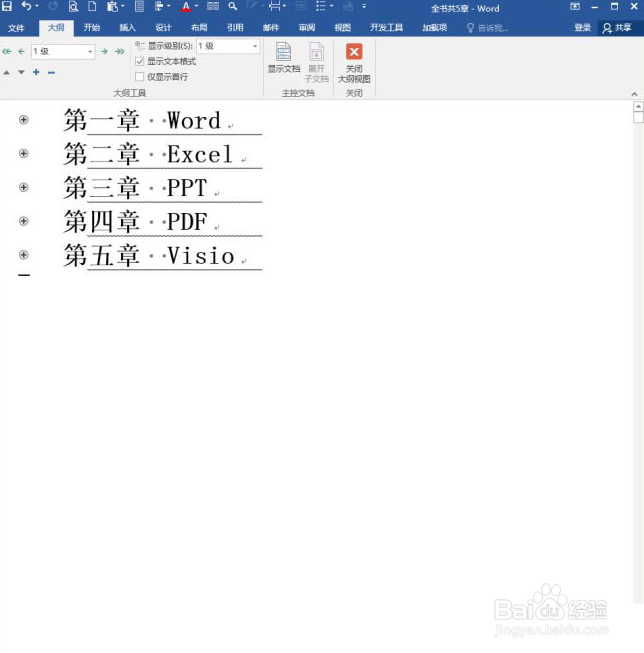644x653 pixels.
Task: Click Demote to Body Text double-right arrow
Action: click(120, 52)
